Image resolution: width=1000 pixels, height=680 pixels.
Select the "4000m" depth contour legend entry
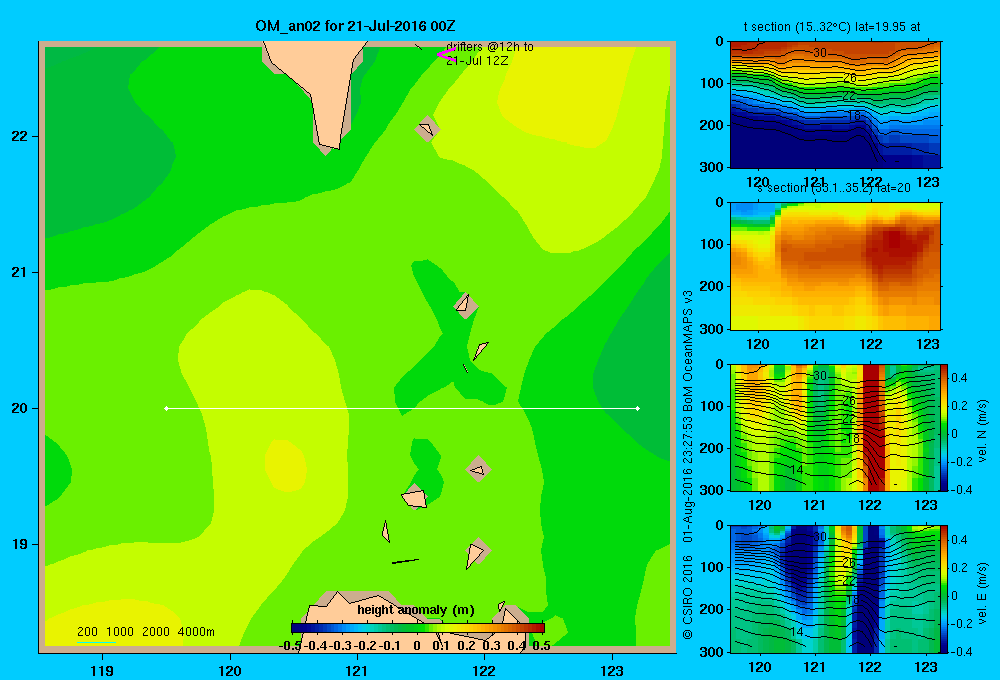tap(196, 632)
